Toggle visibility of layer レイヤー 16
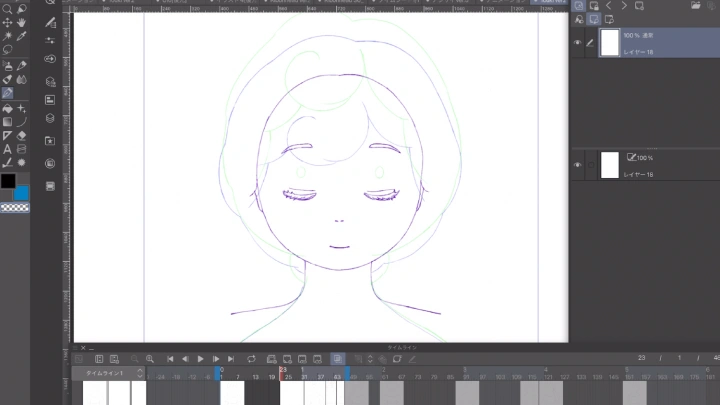720x405 pixels. point(578,165)
